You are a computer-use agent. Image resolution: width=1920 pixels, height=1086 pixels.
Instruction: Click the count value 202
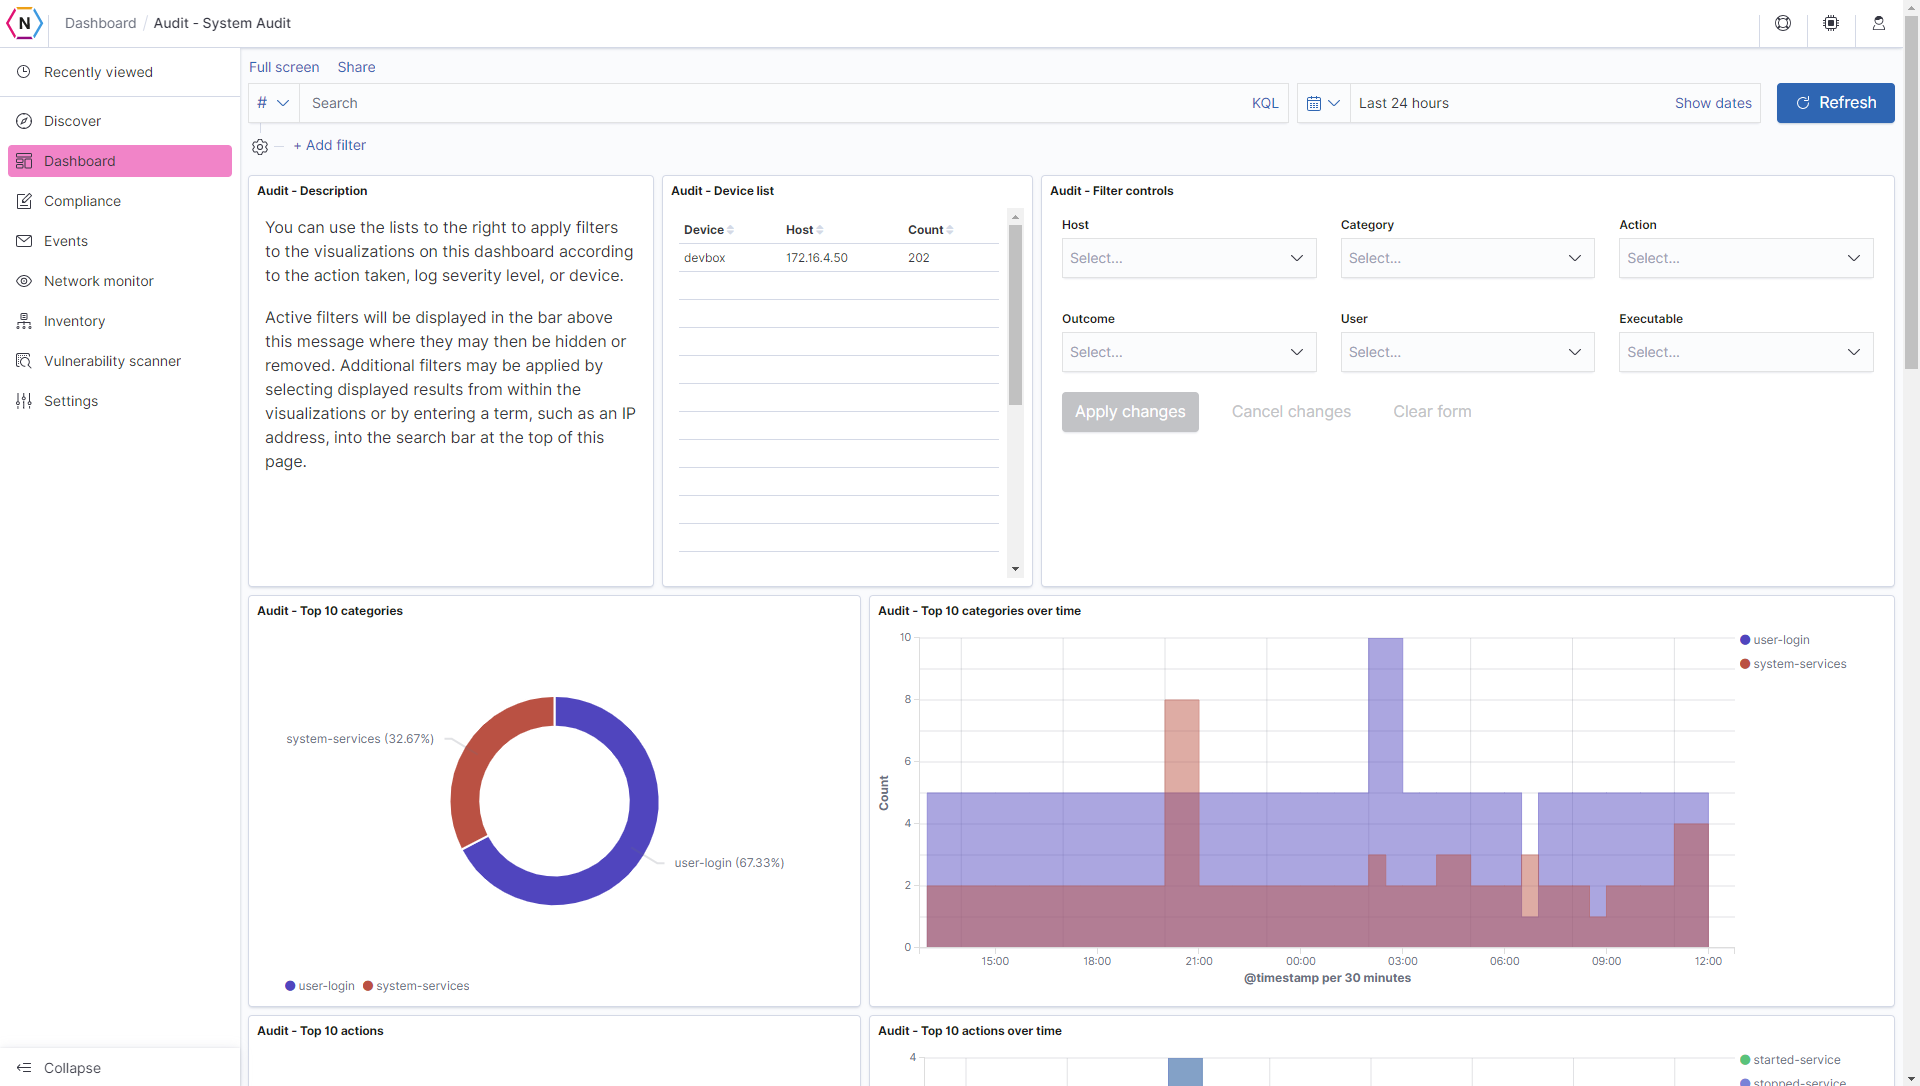click(x=918, y=258)
